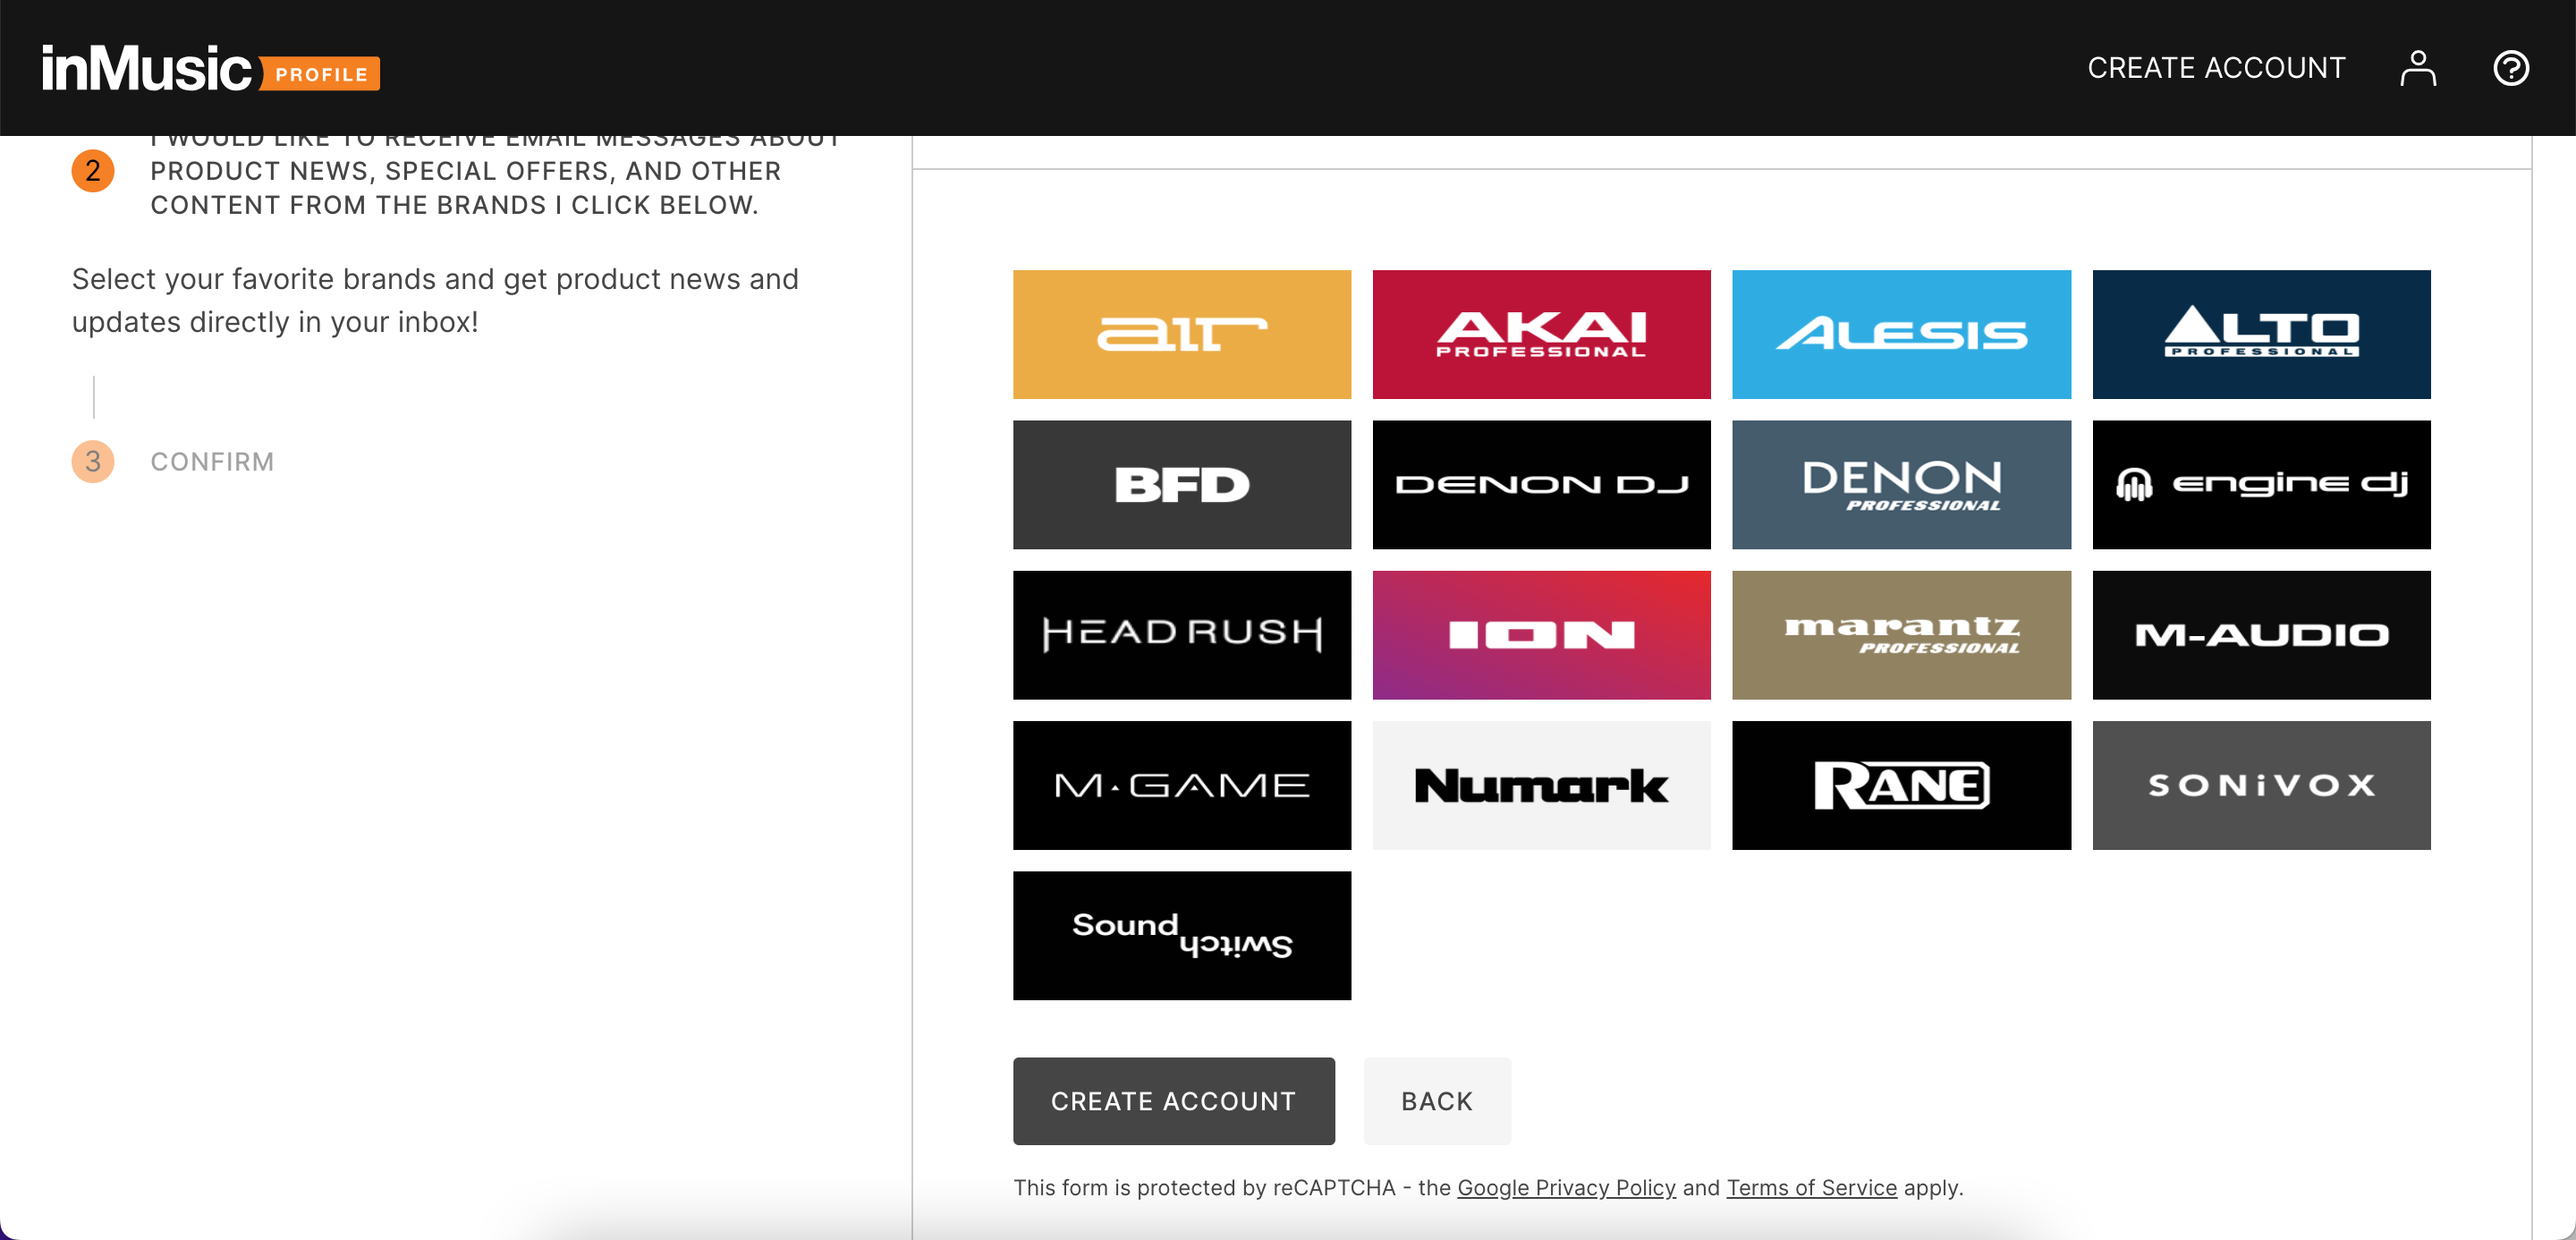The height and width of the screenshot is (1240, 2576).
Task: Choose the M-Audio brand tile
Action: tap(2261, 635)
